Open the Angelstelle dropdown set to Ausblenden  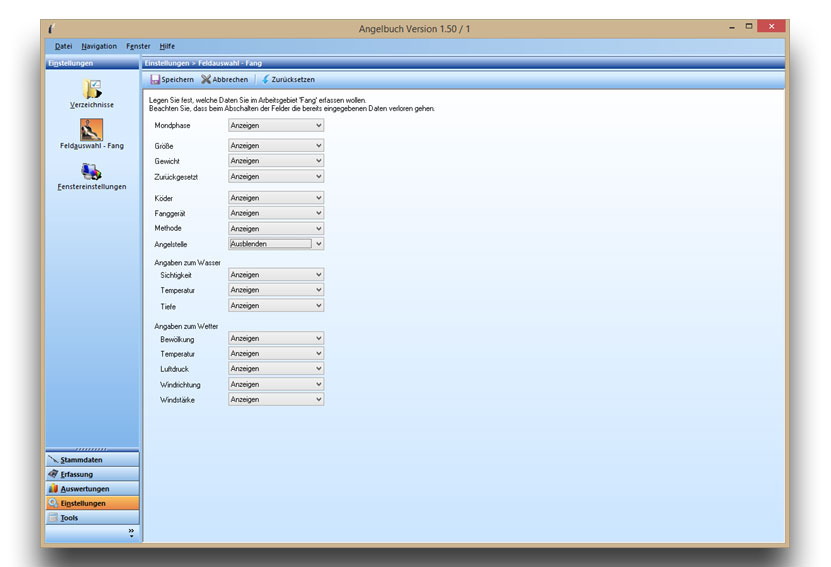coord(276,243)
